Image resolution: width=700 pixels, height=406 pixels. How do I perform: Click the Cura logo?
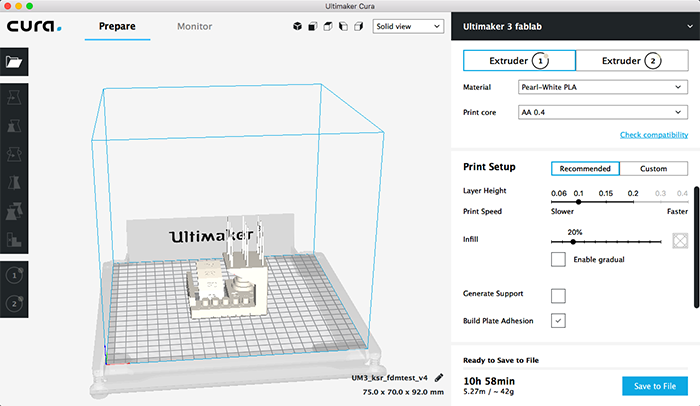[x=34, y=26]
